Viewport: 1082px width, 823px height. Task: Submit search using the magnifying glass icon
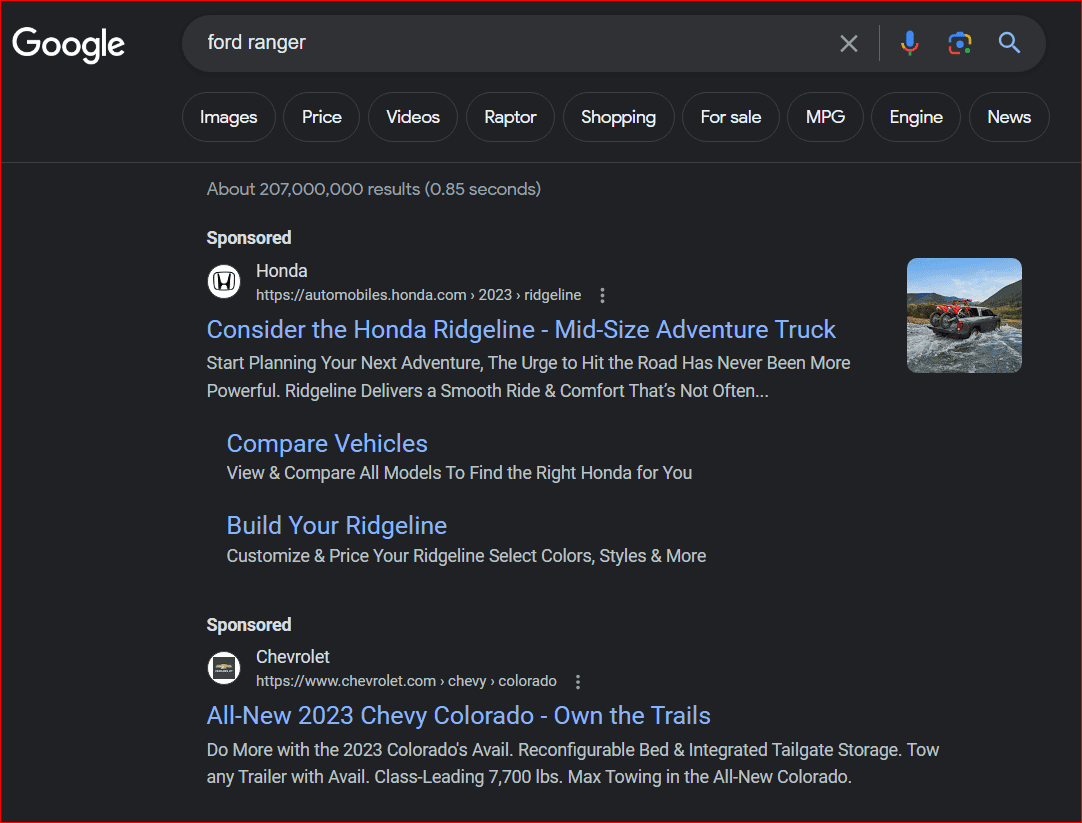pos(1009,43)
